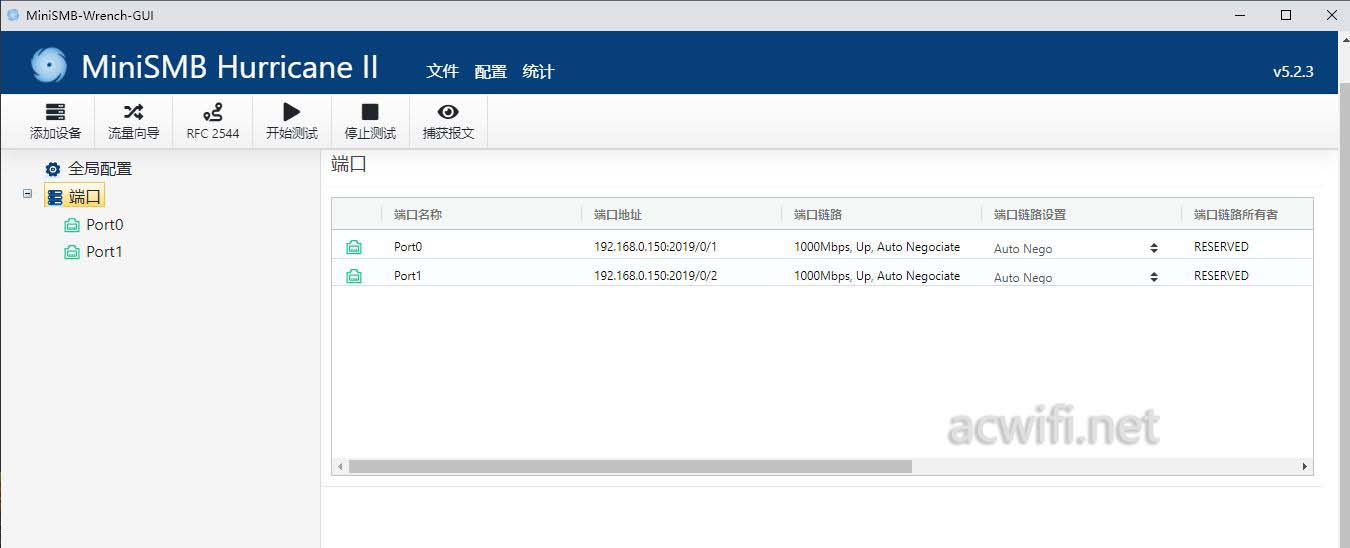Click Port1 link status 1000Mbps cell
Screen dimensions: 1350x548
[877, 275]
